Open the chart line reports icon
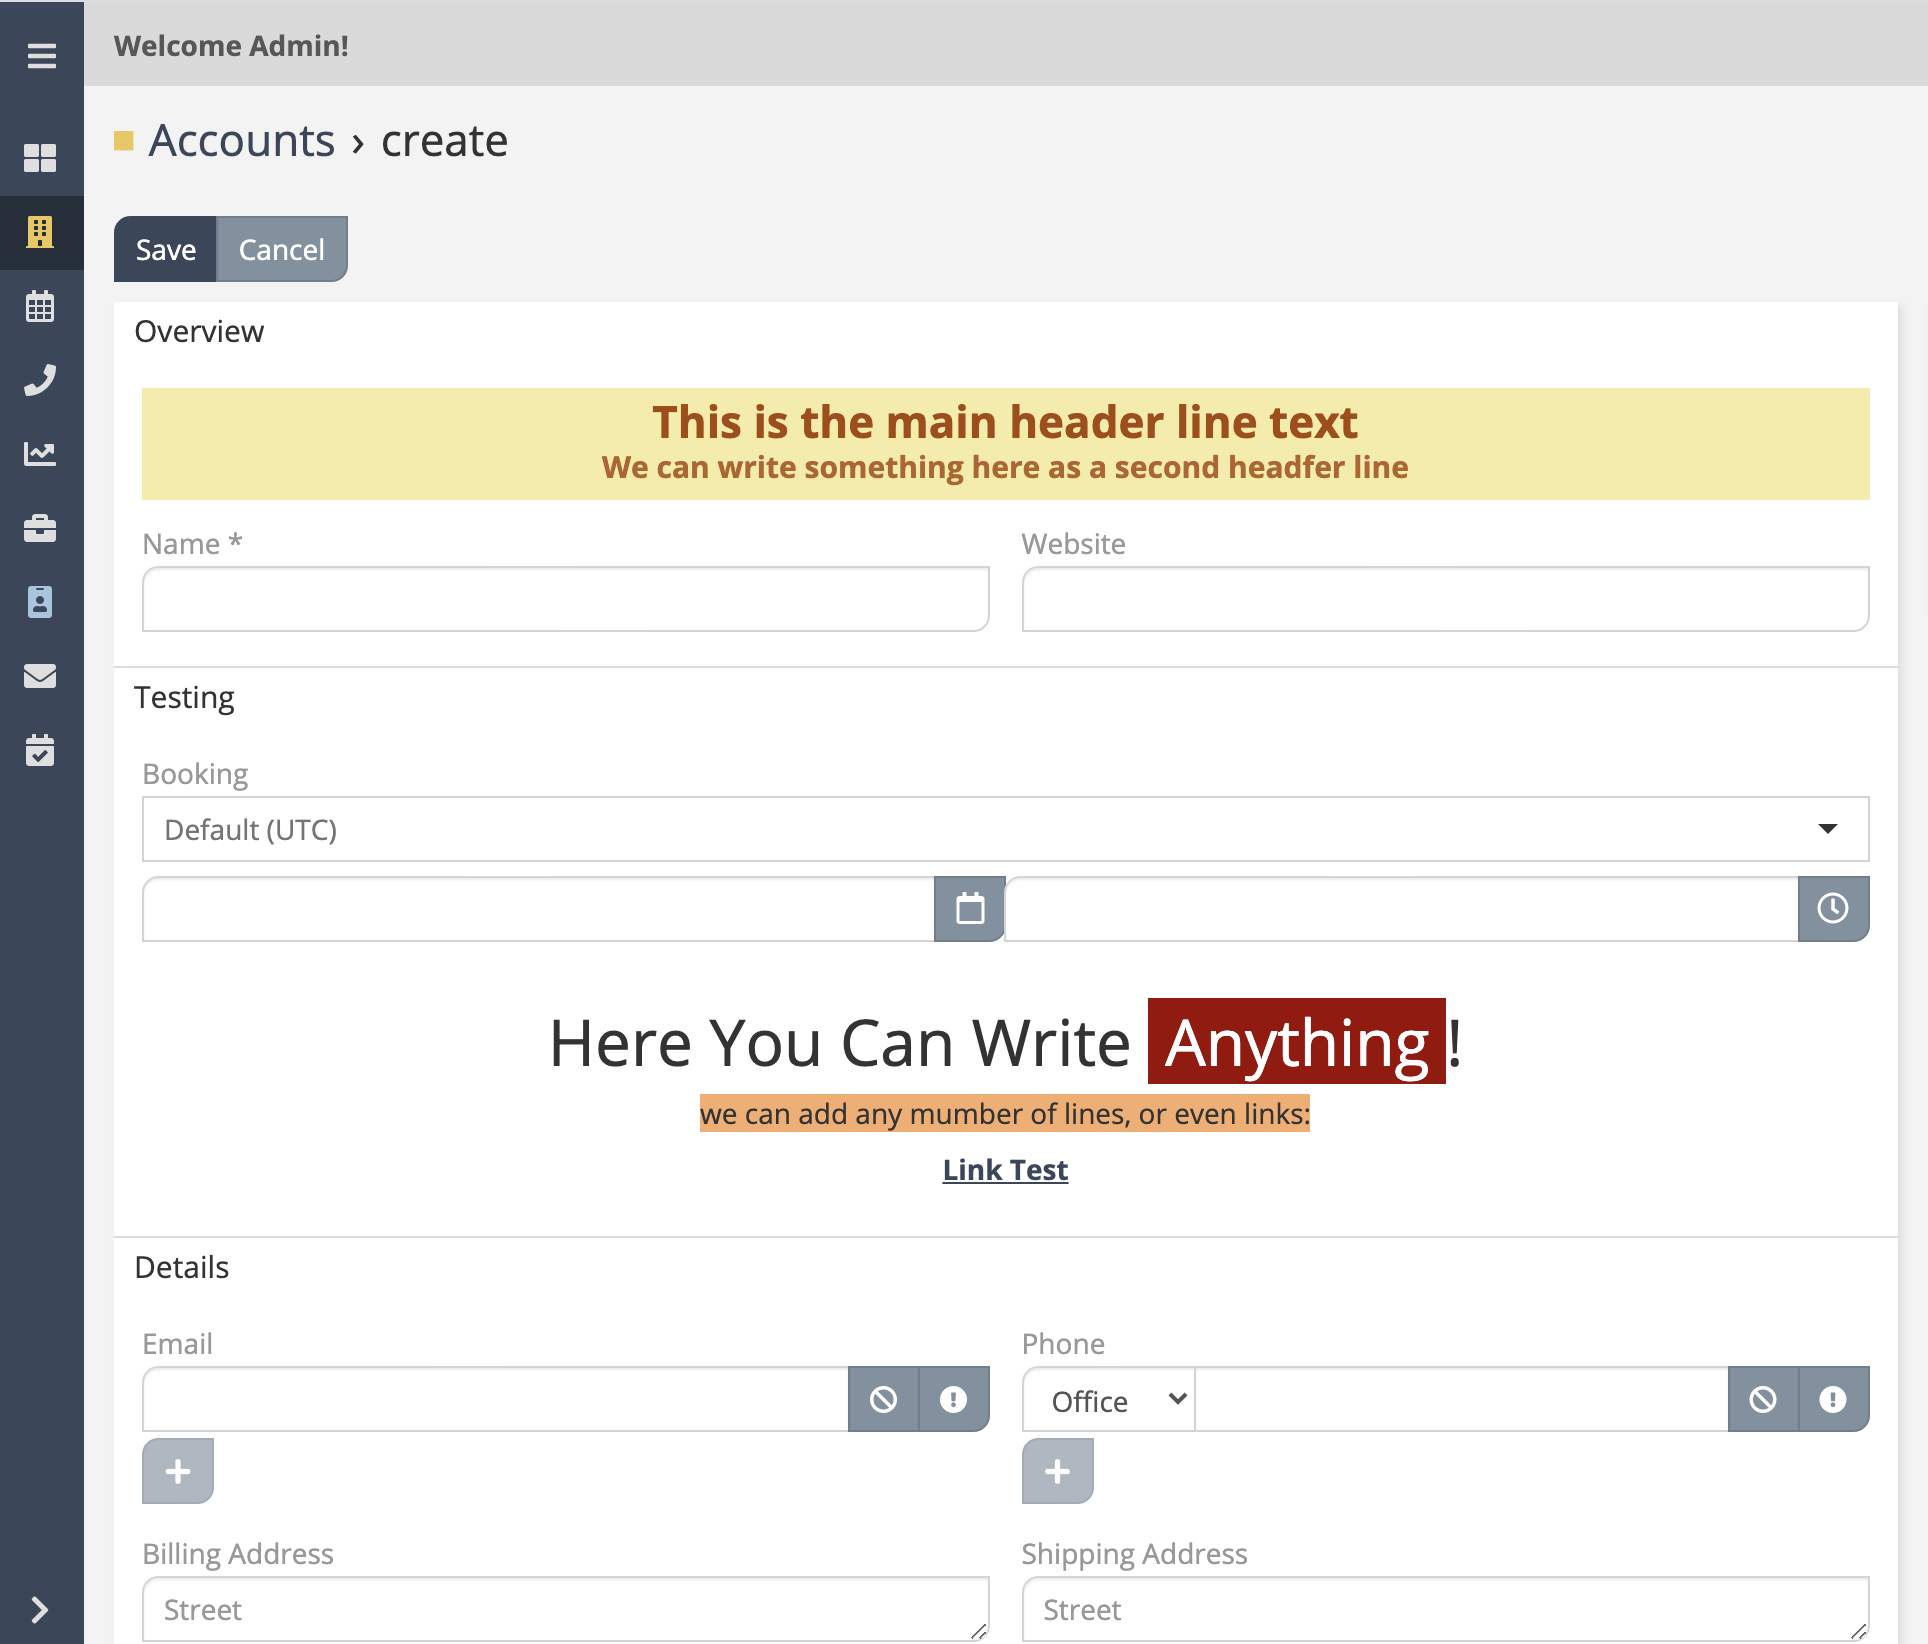The height and width of the screenshot is (1644, 1928). tap(40, 454)
